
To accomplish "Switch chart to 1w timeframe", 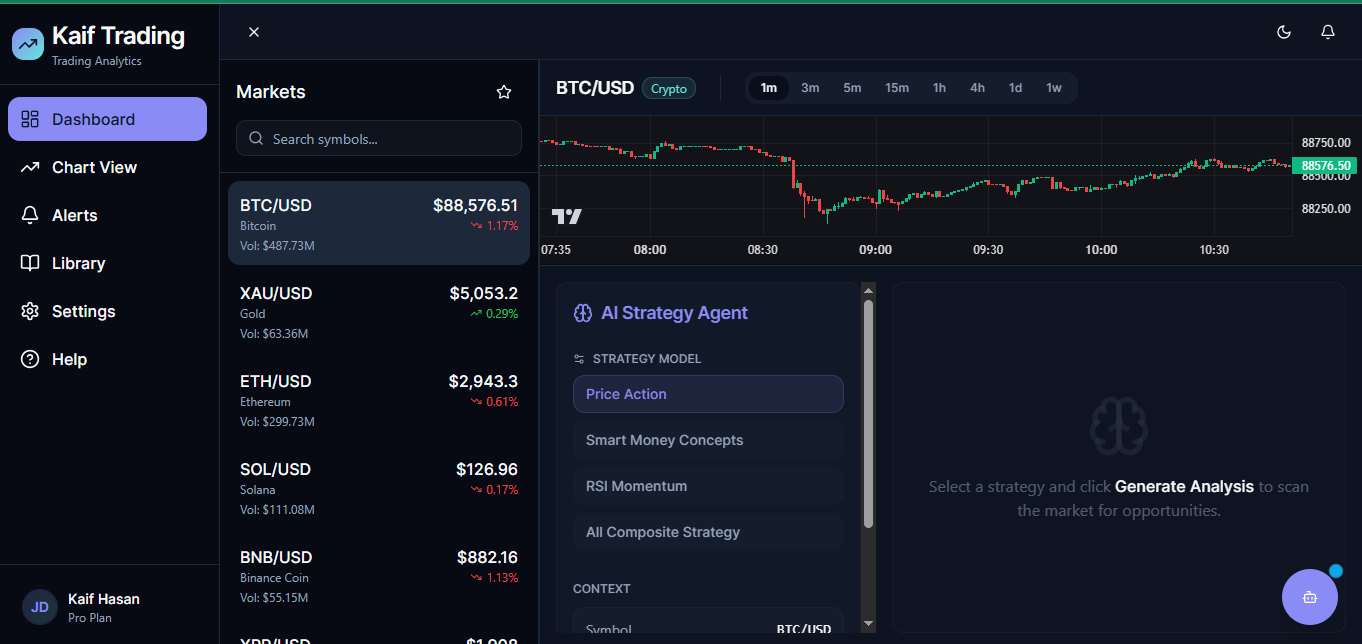I will [x=1054, y=88].
